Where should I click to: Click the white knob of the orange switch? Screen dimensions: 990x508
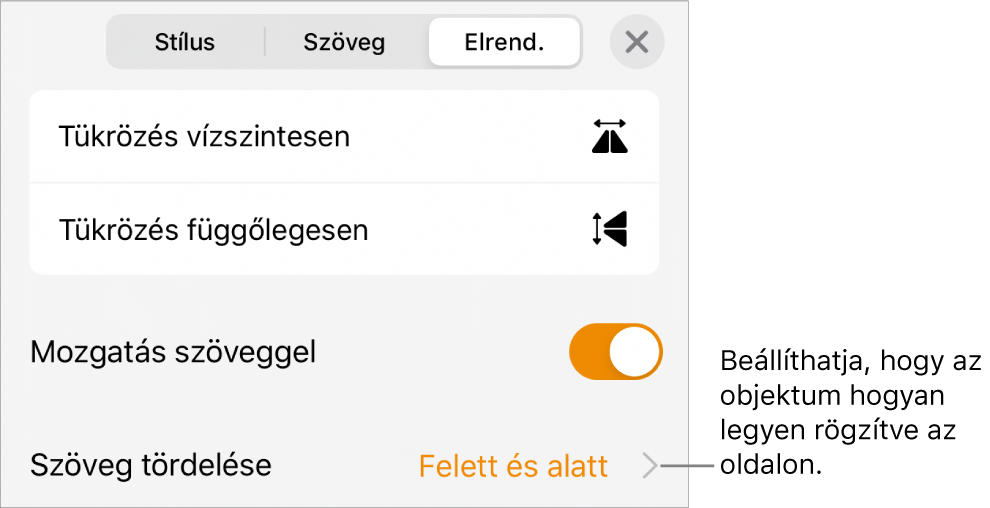click(635, 352)
